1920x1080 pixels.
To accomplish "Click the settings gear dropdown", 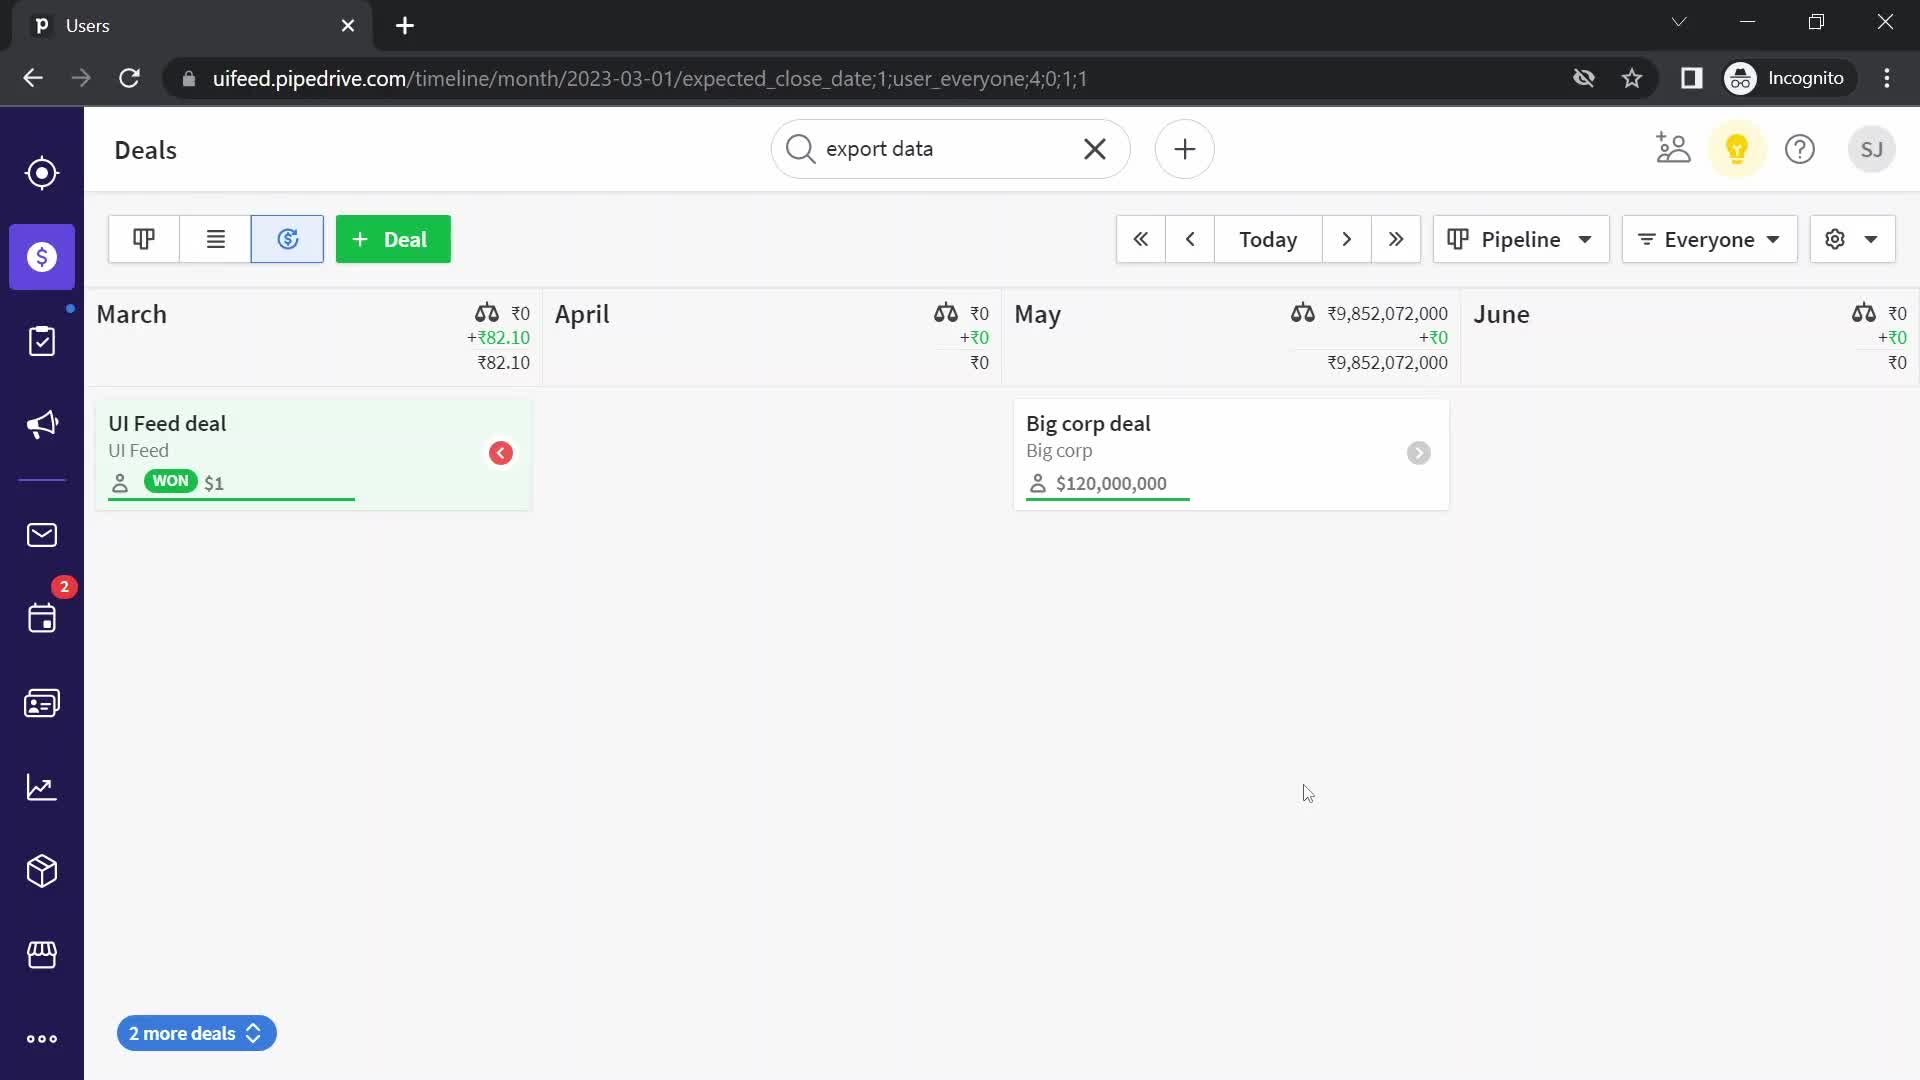I will click(x=1851, y=239).
